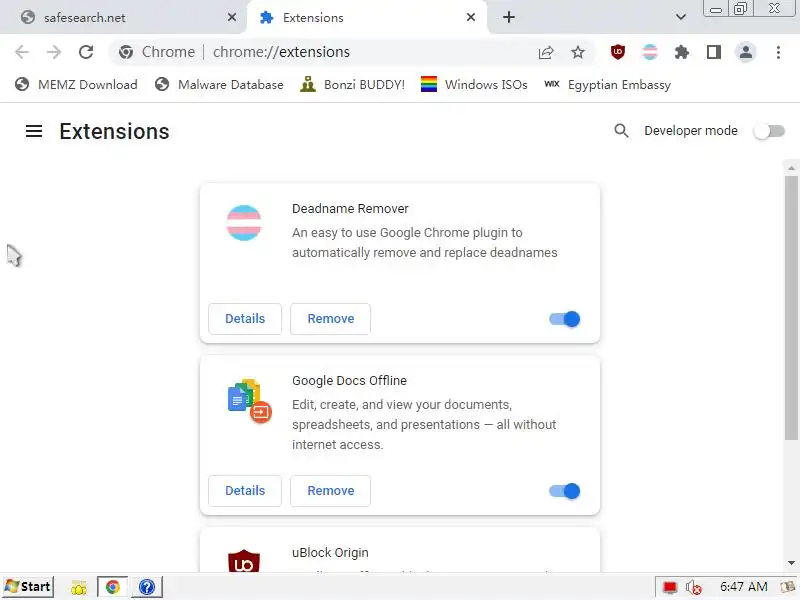Open Details for Deadname Remover
The image size is (800, 600).
(x=245, y=319)
